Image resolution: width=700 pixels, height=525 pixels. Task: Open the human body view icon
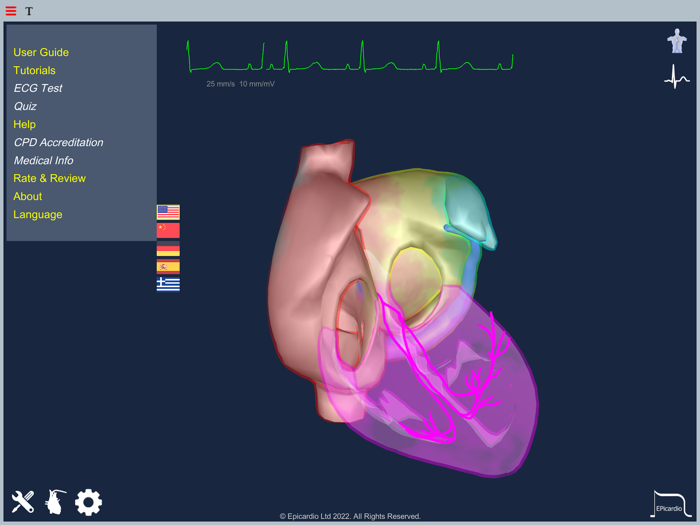(x=677, y=41)
